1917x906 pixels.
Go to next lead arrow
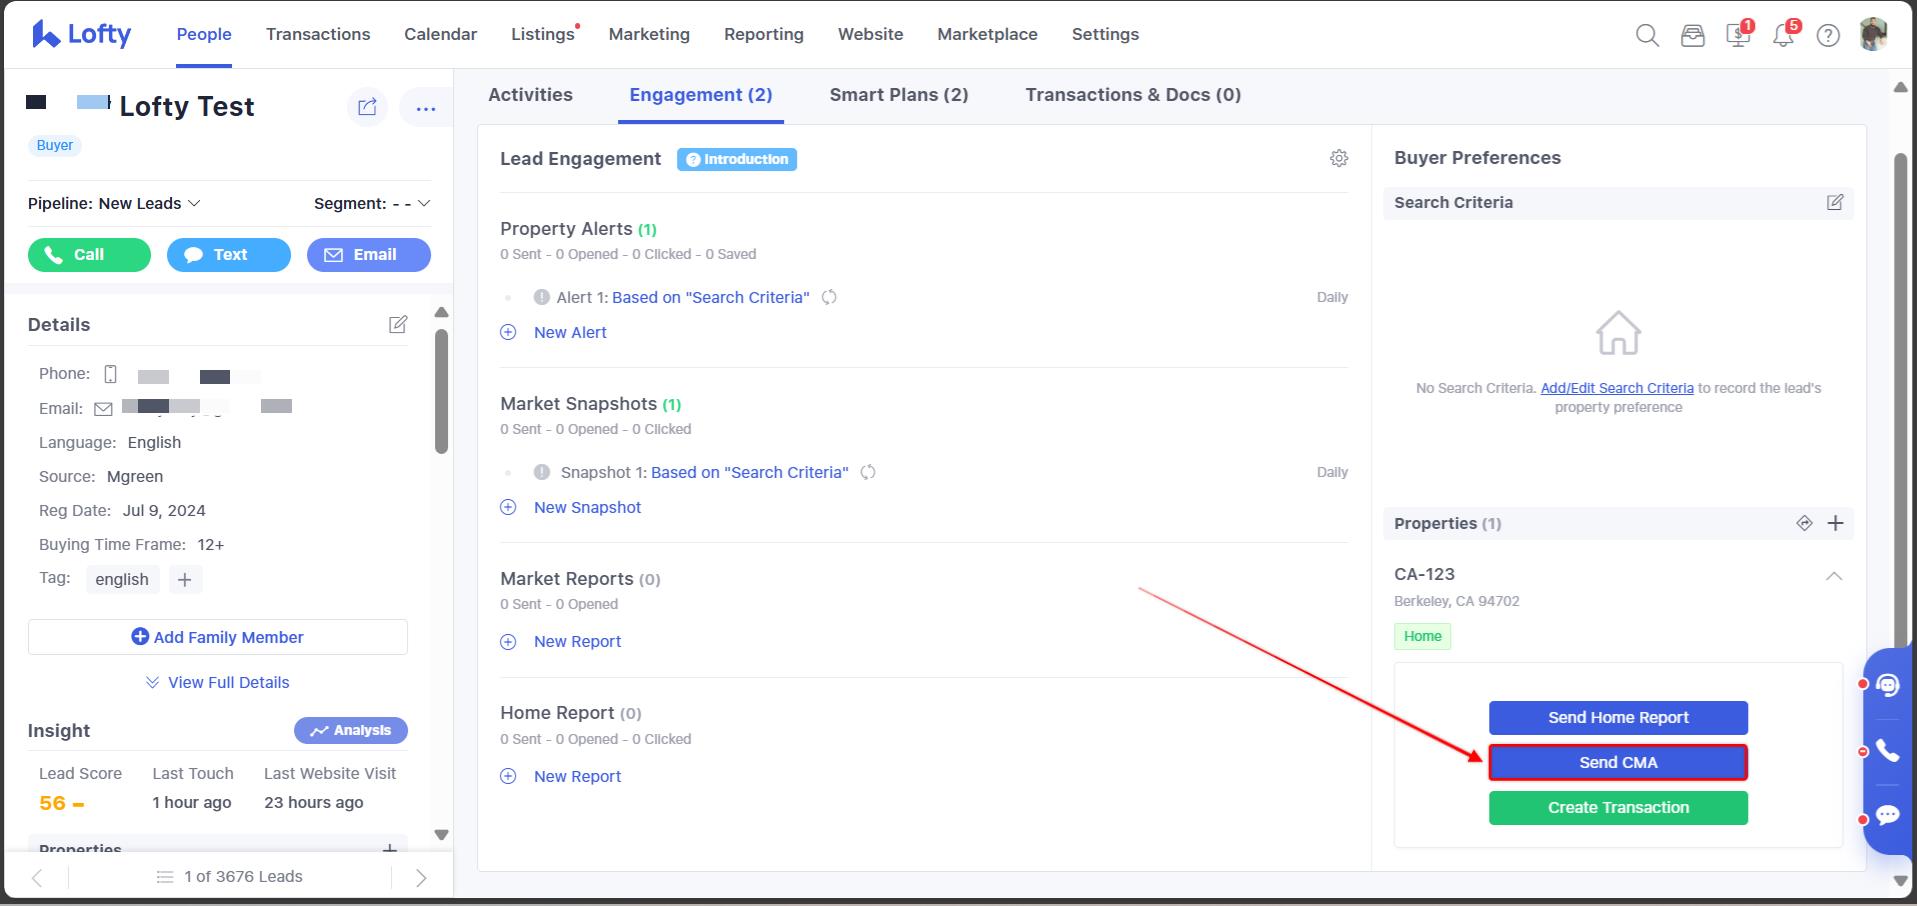[421, 878]
